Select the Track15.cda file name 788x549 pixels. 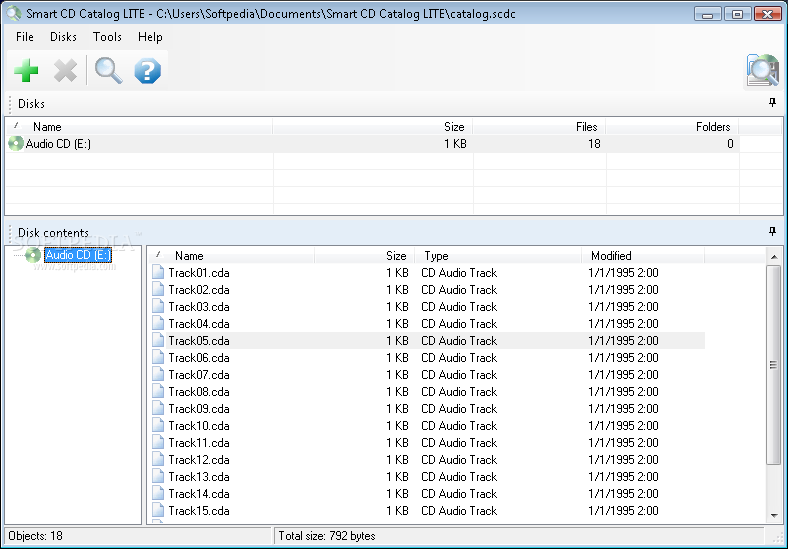pos(199,511)
